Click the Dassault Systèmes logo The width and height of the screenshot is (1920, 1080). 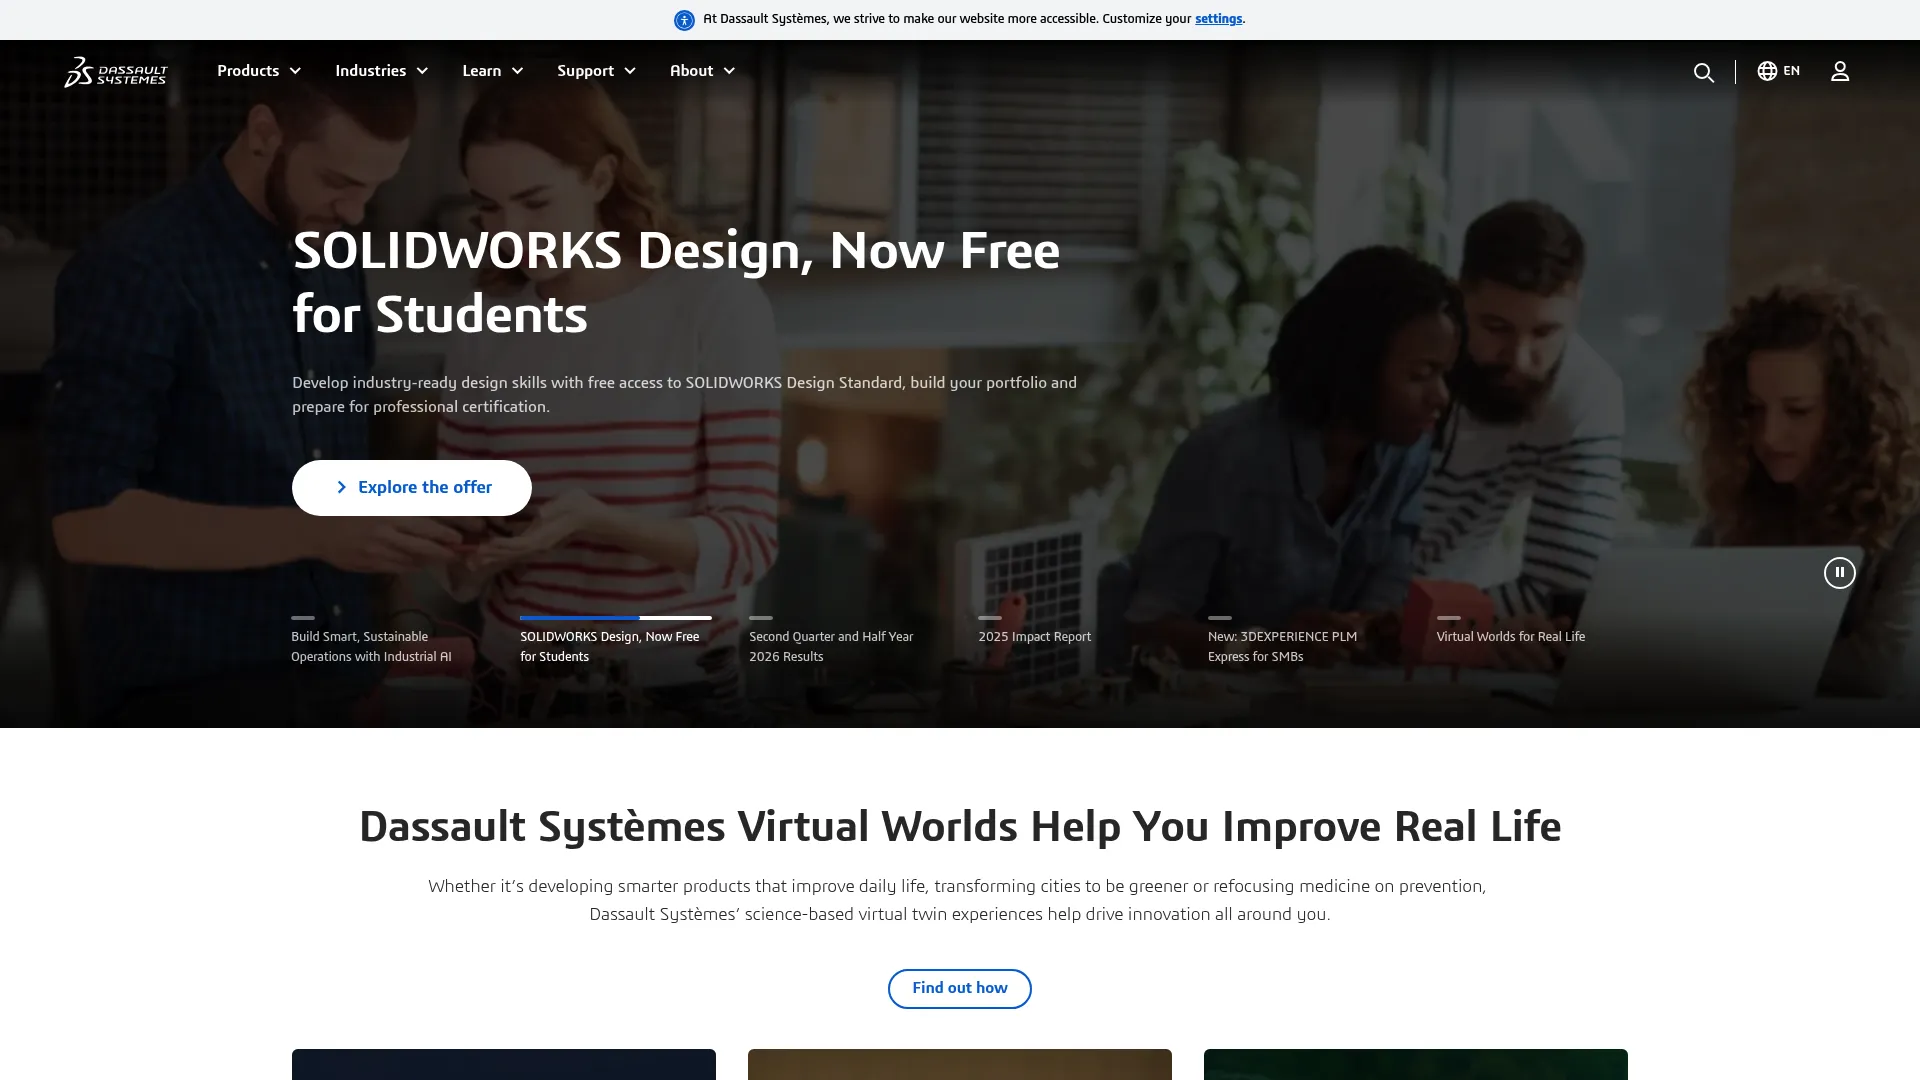[x=116, y=71]
